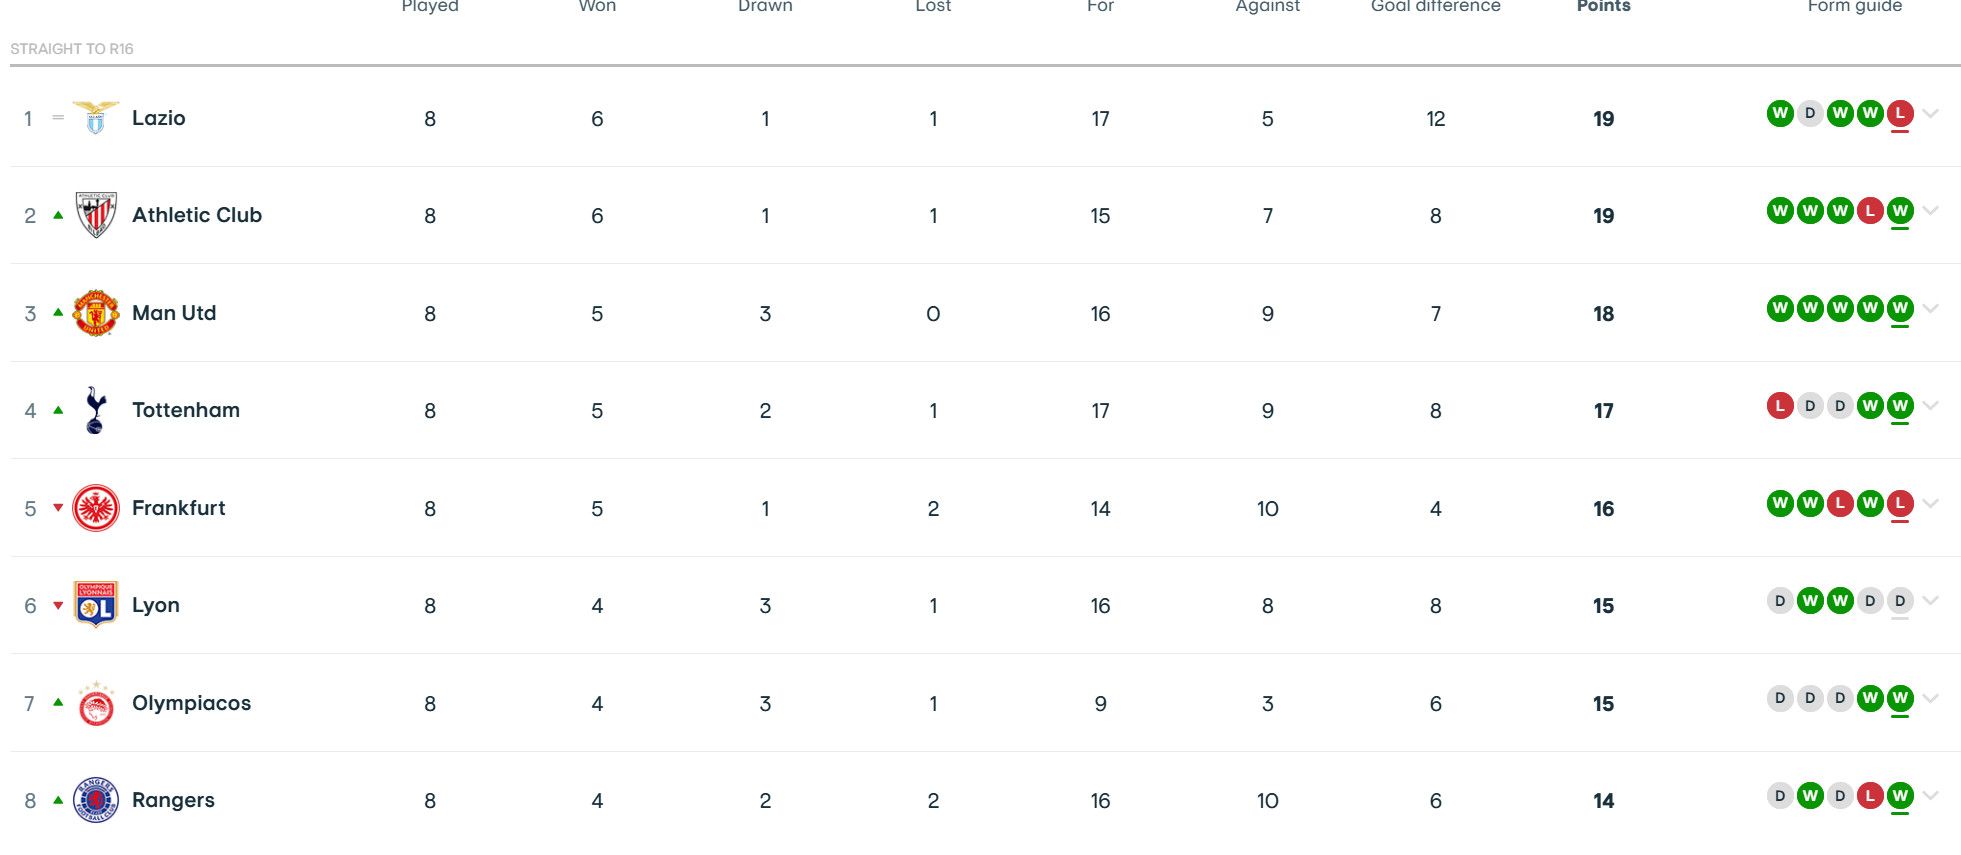Image resolution: width=1961 pixels, height=855 pixels.
Task: Expand Lazio's form guide chevron
Action: (x=1931, y=113)
